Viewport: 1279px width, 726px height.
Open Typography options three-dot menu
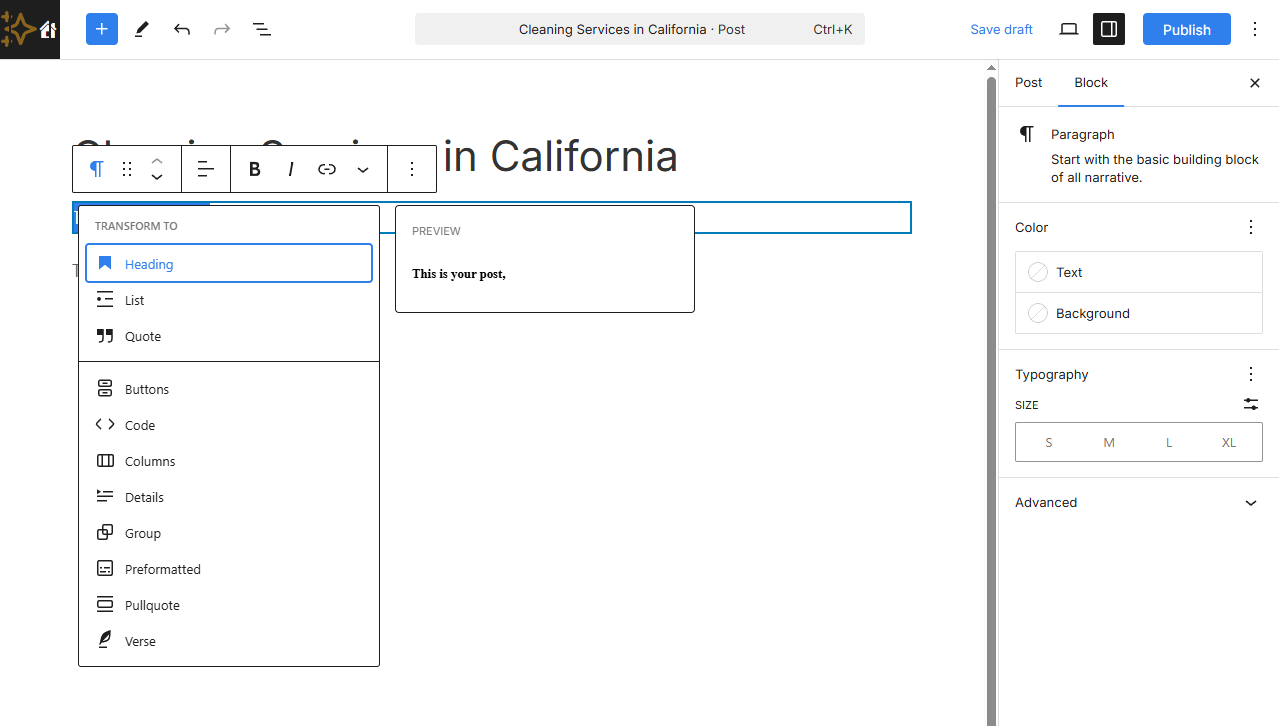coord(1250,374)
